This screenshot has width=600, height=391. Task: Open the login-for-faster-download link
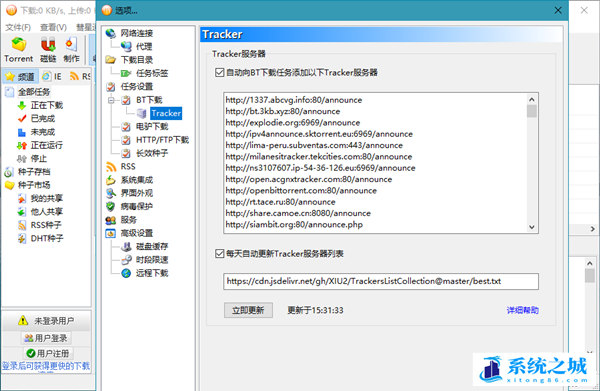46,366
